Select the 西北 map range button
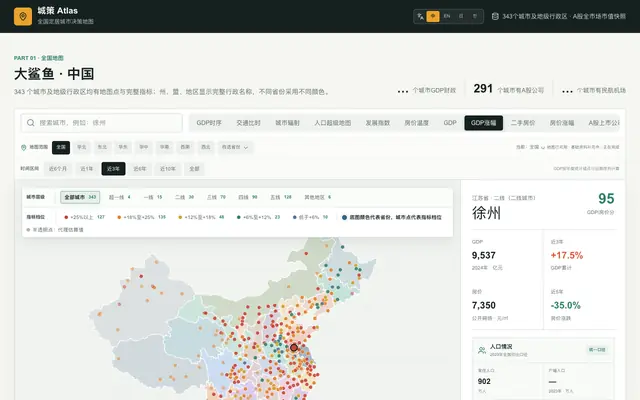 (x=206, y=147)
